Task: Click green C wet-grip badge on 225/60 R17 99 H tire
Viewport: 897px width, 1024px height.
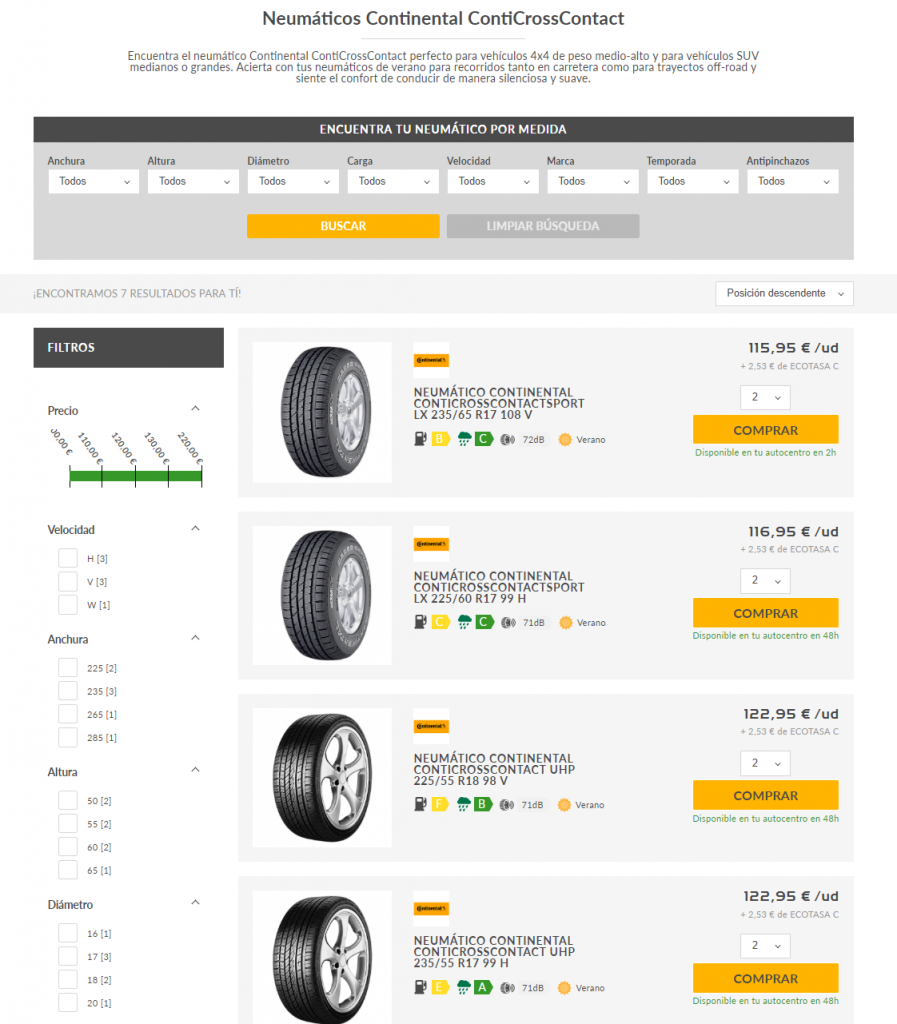Action: 484,622
